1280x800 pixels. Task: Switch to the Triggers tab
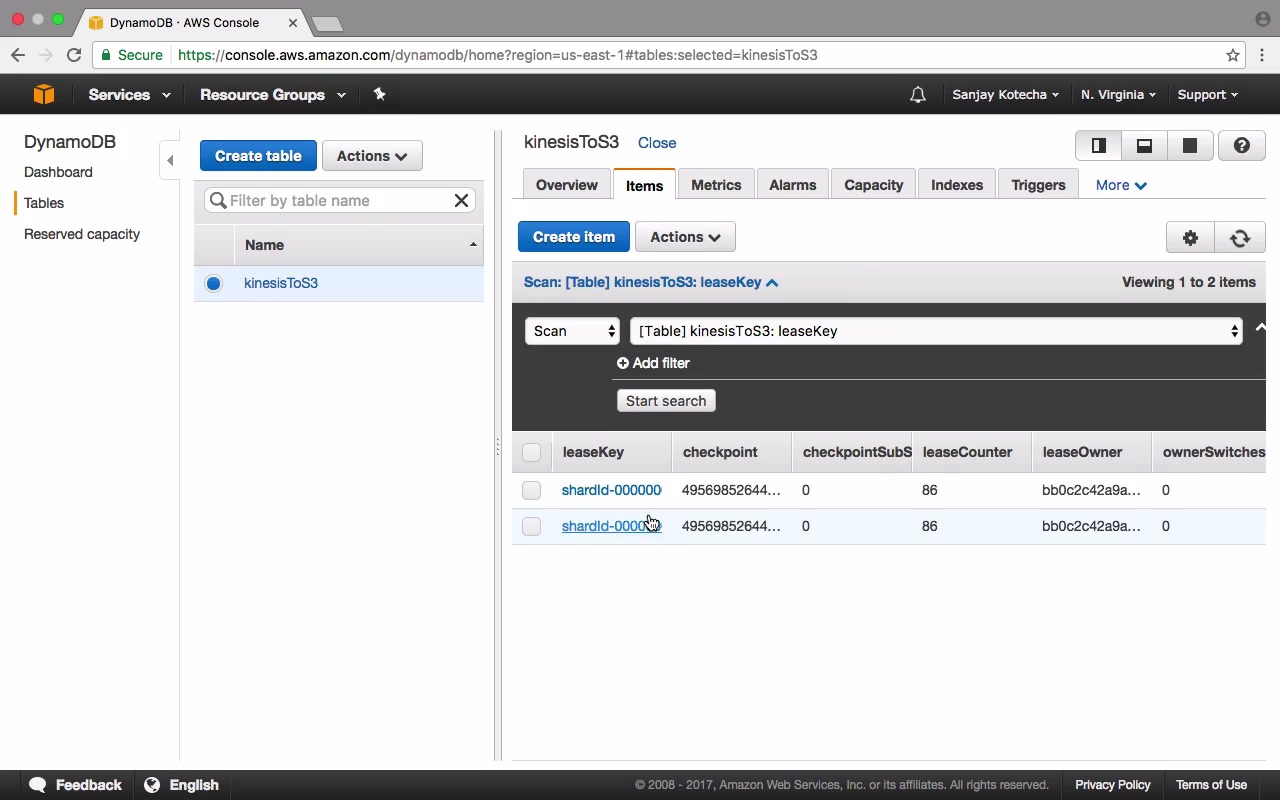coord(1038,185)
